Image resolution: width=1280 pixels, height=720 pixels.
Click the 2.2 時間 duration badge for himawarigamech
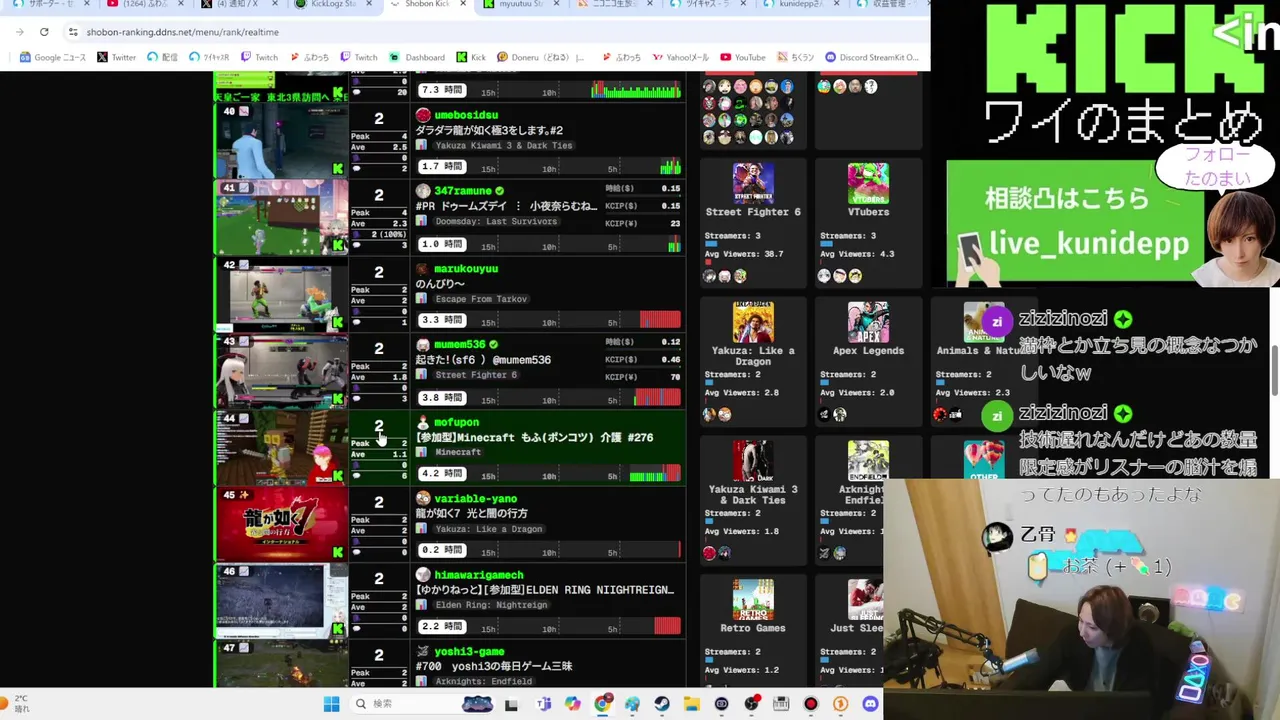point(441,627)
